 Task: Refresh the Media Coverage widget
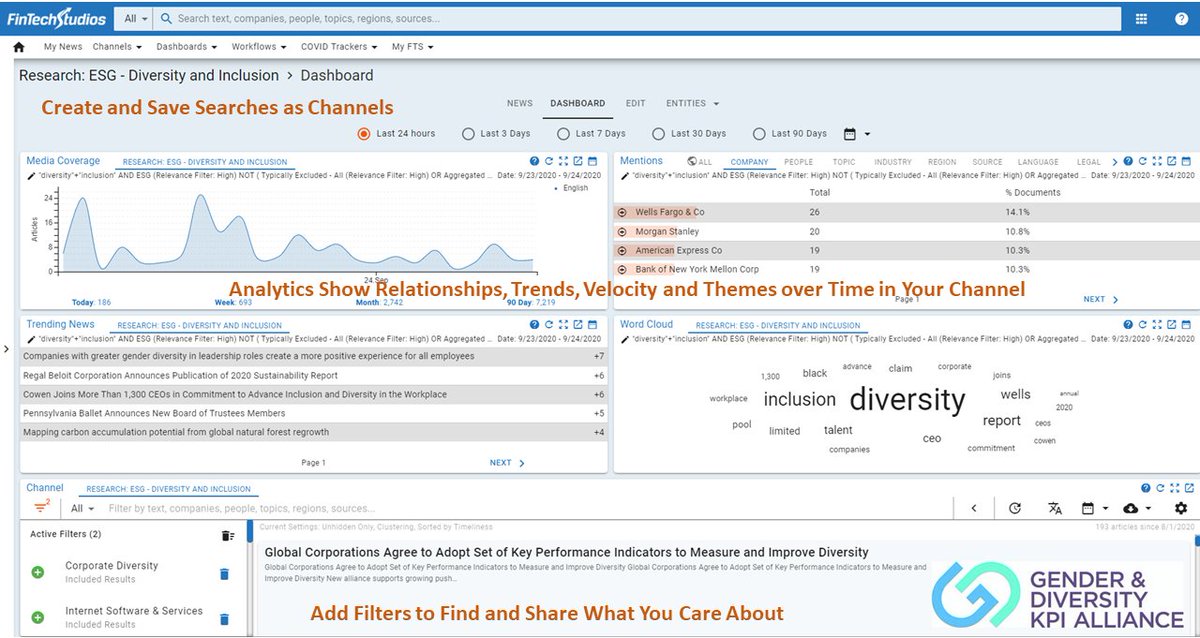pos(549,161)
